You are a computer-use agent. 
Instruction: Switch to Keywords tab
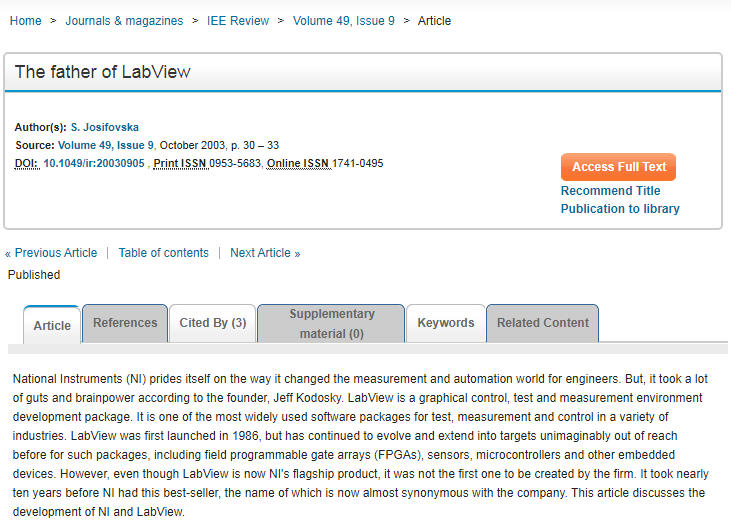(x=446, y=323)
